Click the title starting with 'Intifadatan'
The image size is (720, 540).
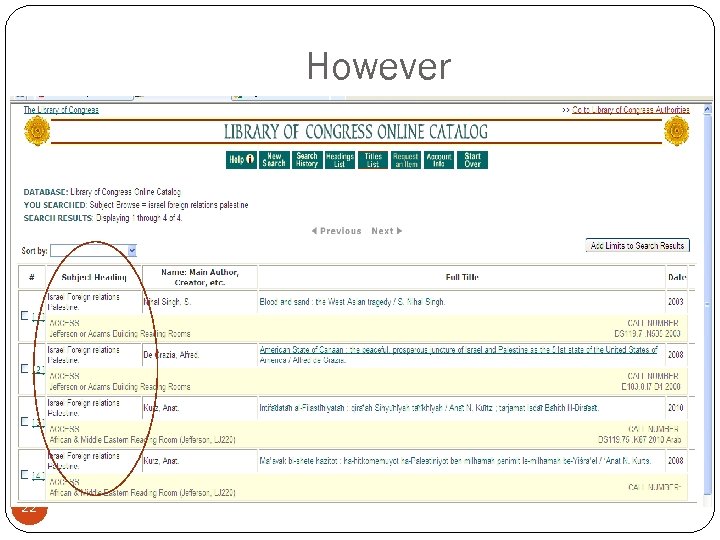coord(429,408)
